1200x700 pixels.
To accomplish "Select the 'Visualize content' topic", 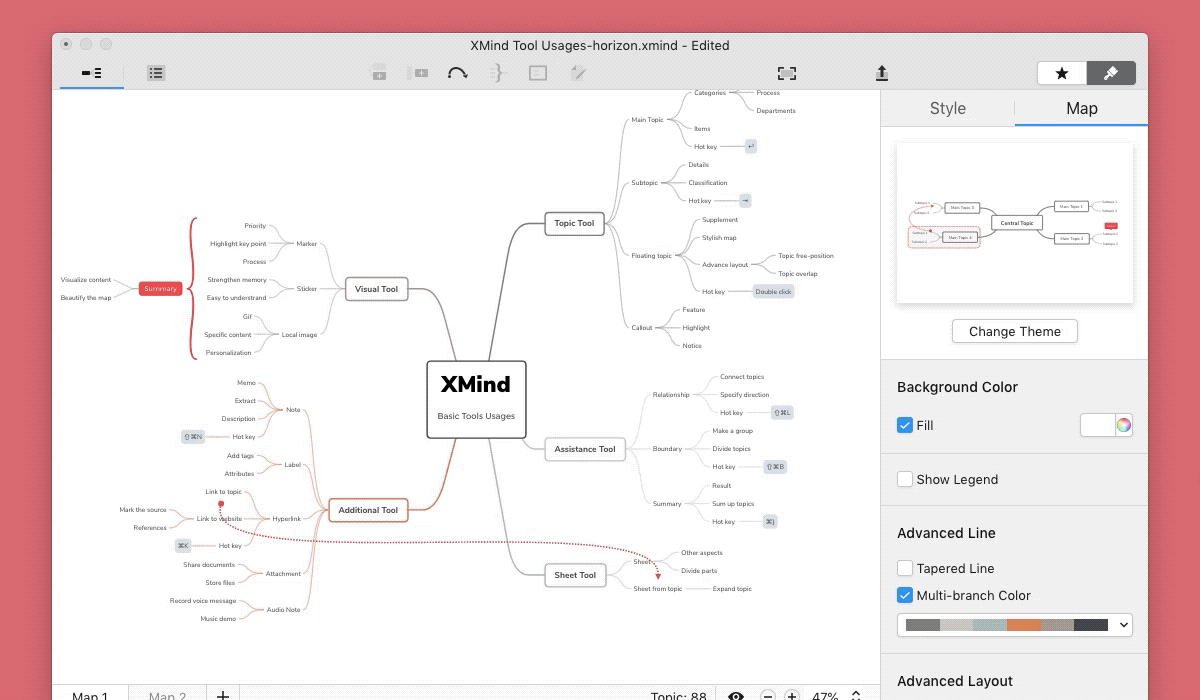I will (86, 280).
